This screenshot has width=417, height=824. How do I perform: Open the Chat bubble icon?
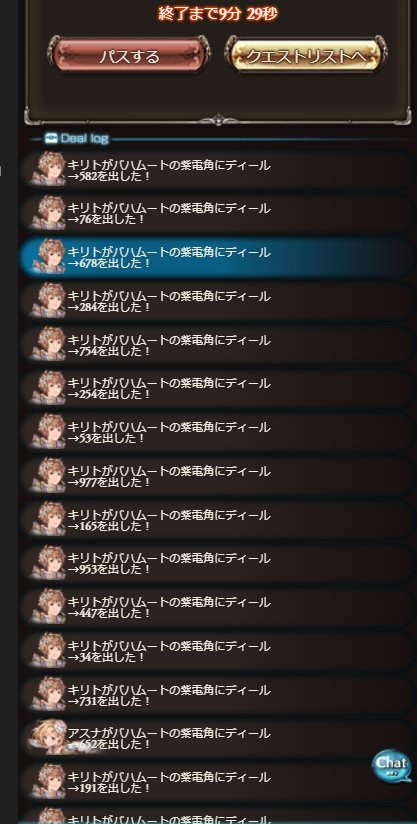pyautogui.click(x=391, y=766)
